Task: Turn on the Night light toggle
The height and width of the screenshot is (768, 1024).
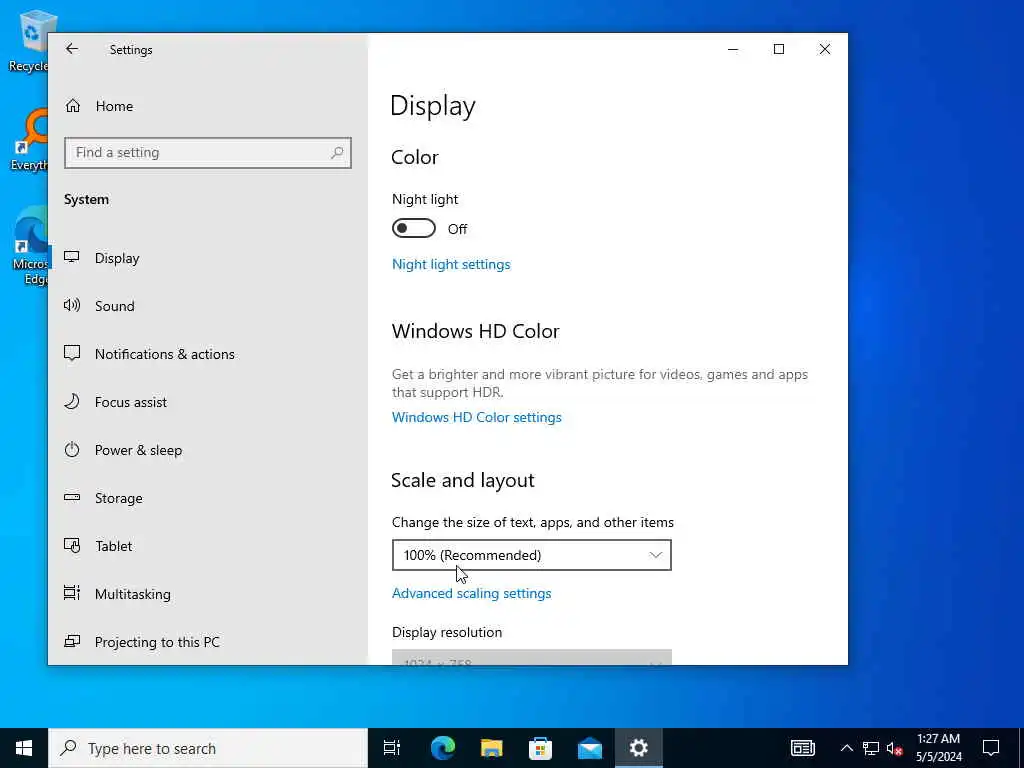Action: [413, 229]
